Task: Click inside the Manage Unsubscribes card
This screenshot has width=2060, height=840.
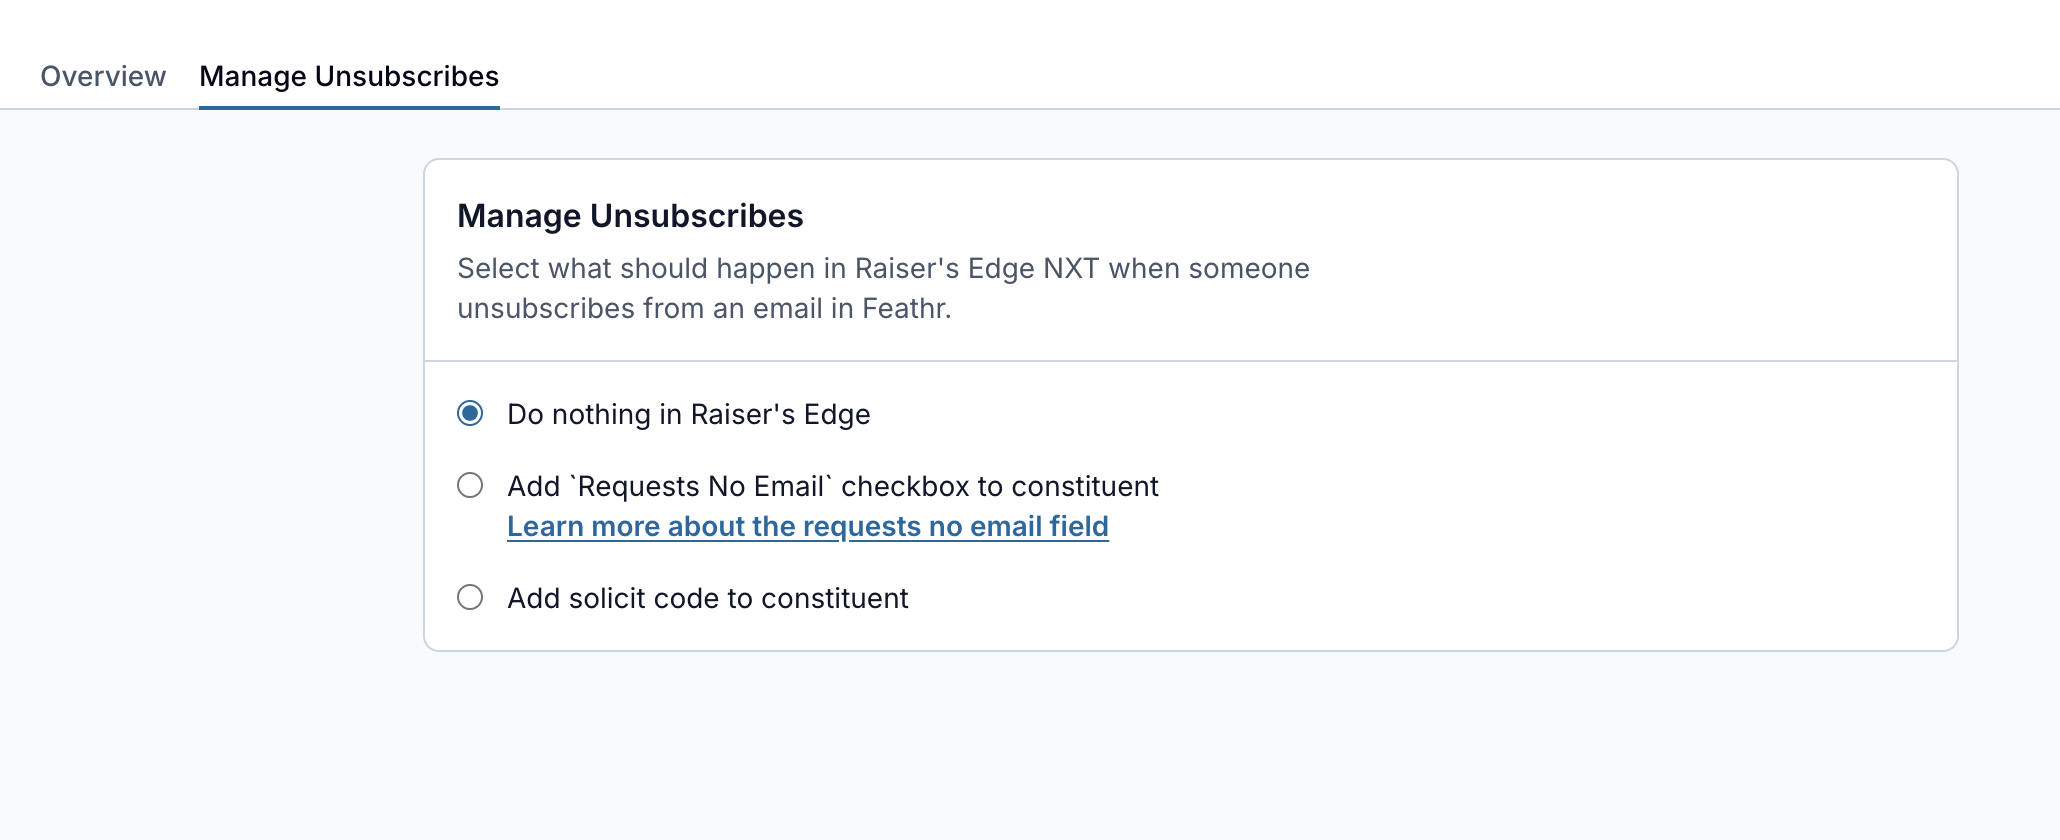Action: (x=1190, y=400)
